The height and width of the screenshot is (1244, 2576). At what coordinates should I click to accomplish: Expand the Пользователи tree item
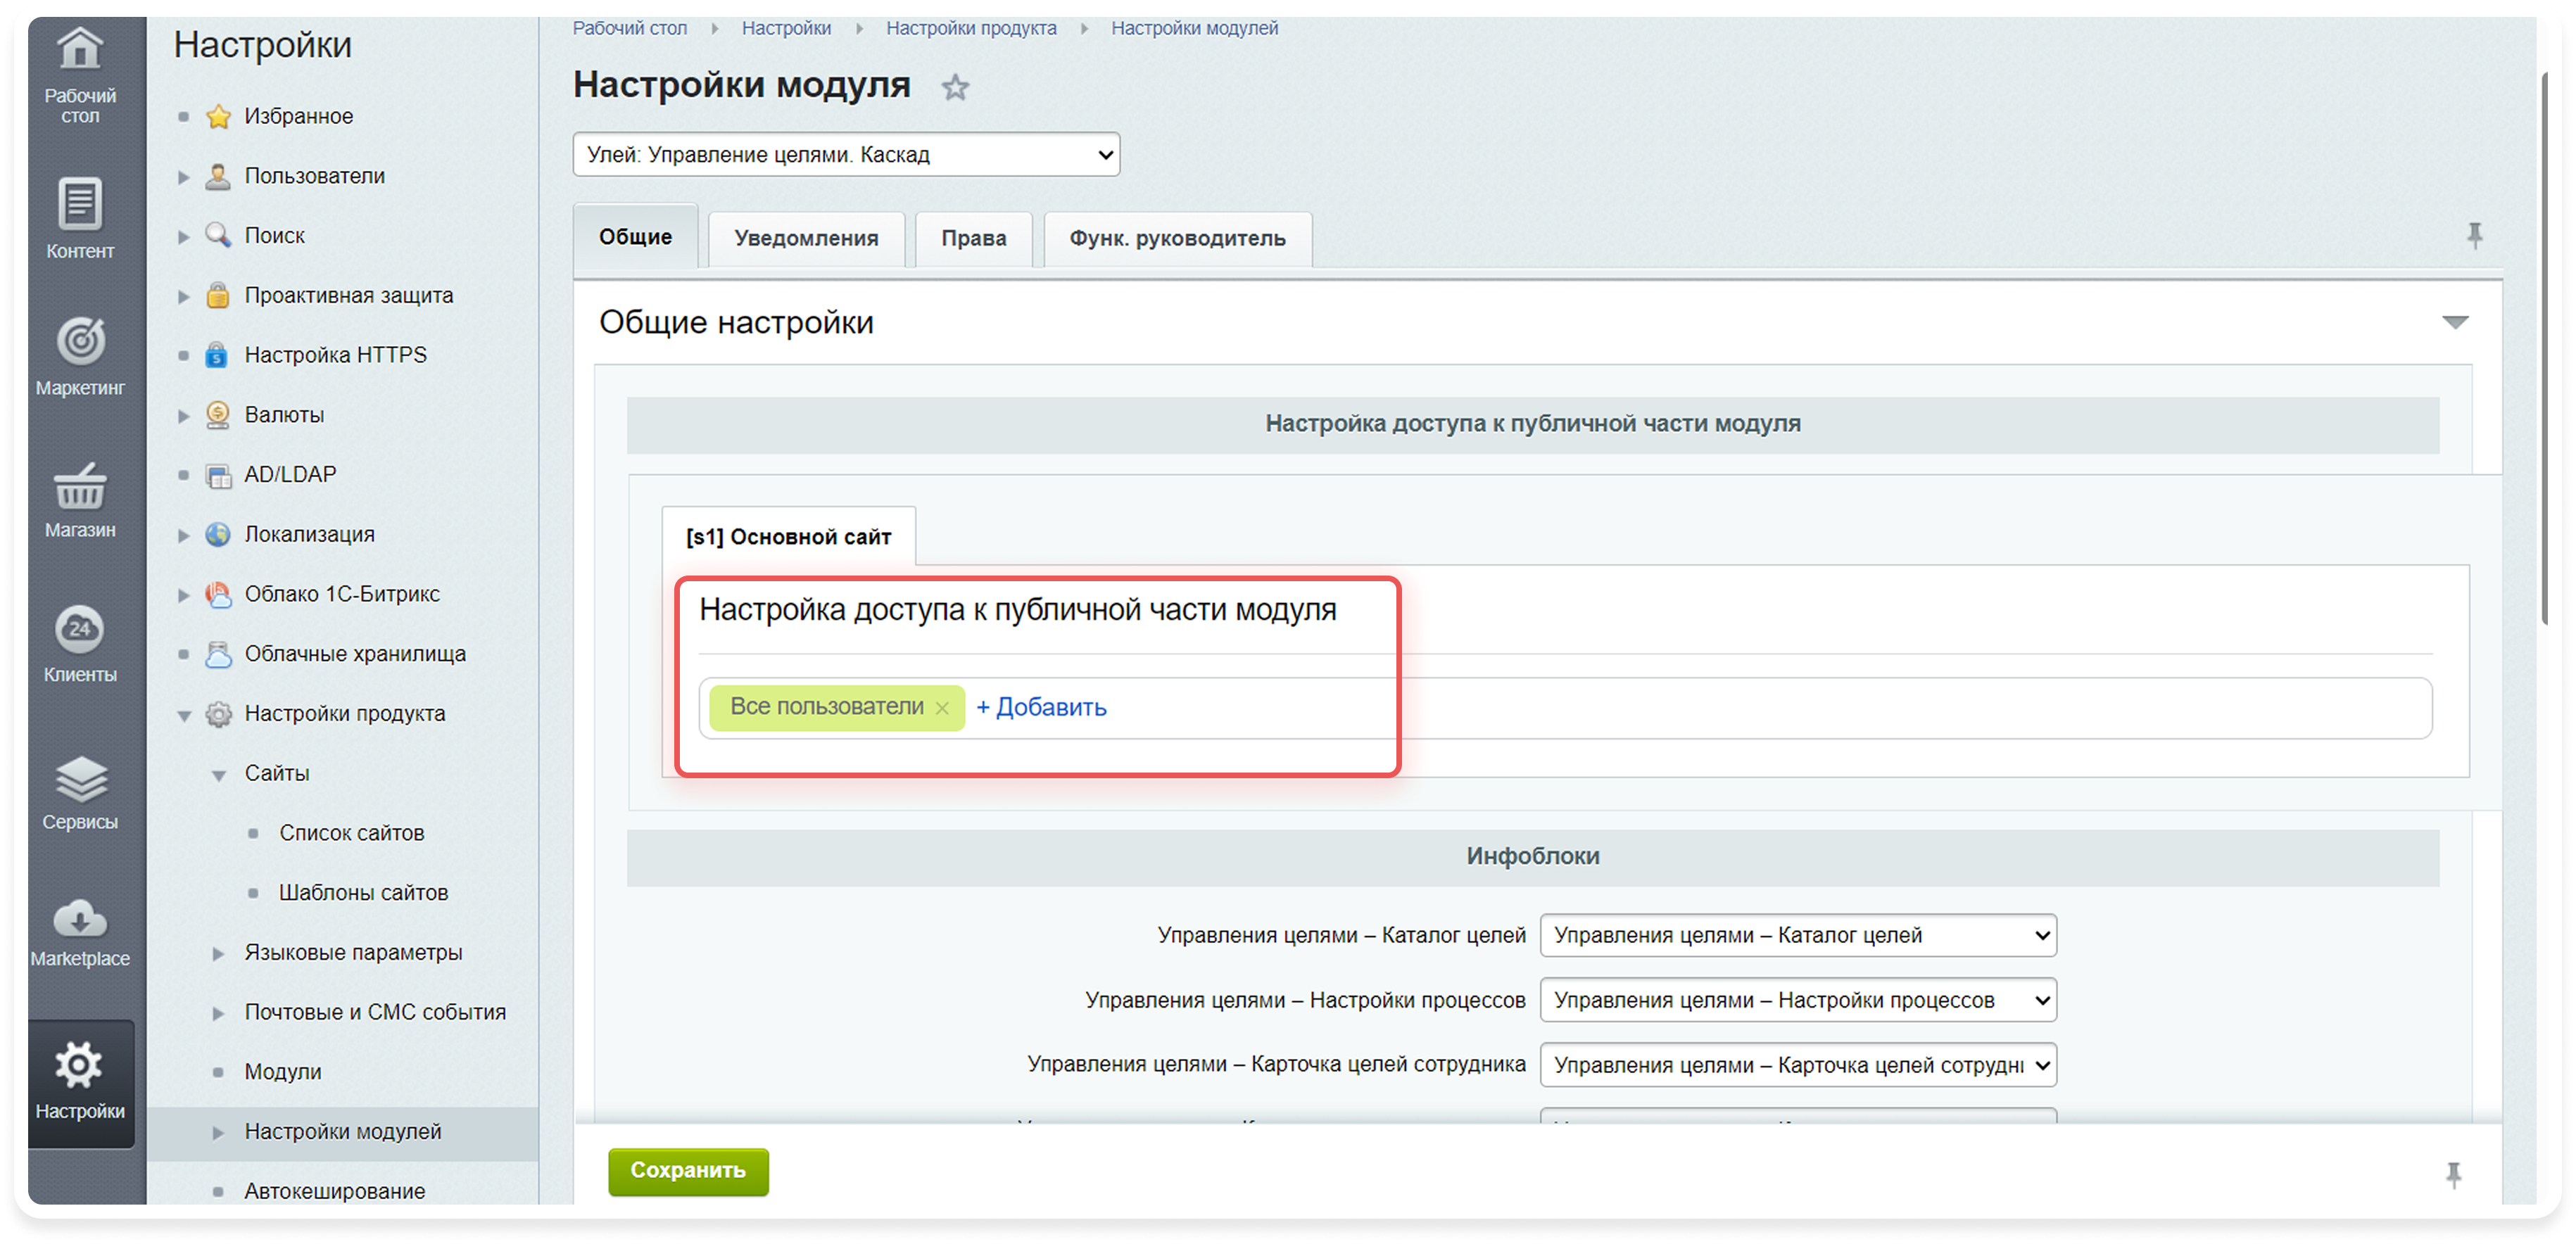(x=183, y=177)
